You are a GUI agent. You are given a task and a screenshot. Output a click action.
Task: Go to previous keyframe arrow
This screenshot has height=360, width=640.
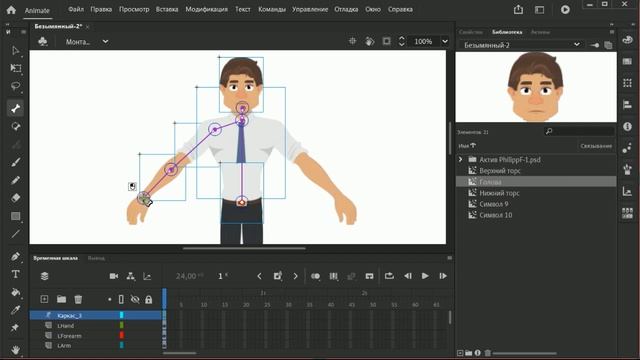coord(259,276)
